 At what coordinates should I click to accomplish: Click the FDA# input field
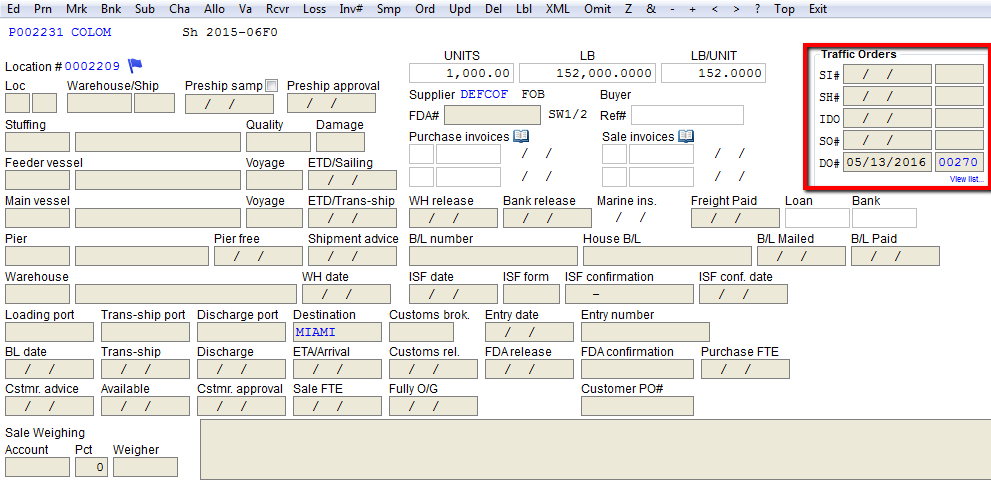click(x=493, y=115)
